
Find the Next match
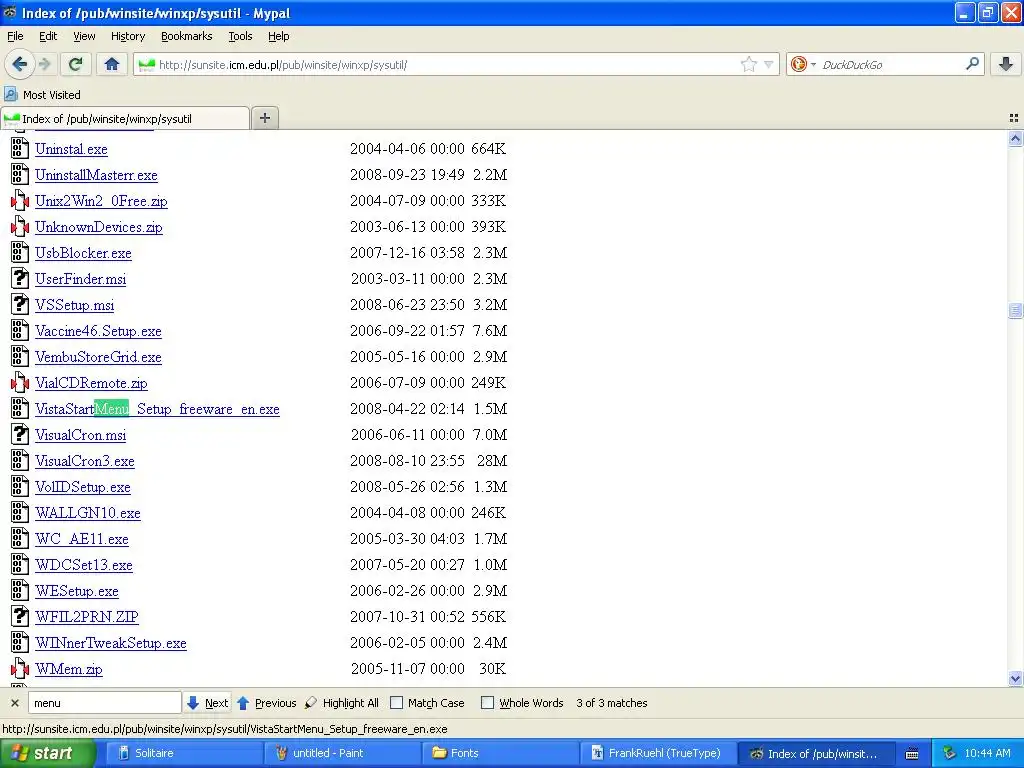click(x=208, y=703)
